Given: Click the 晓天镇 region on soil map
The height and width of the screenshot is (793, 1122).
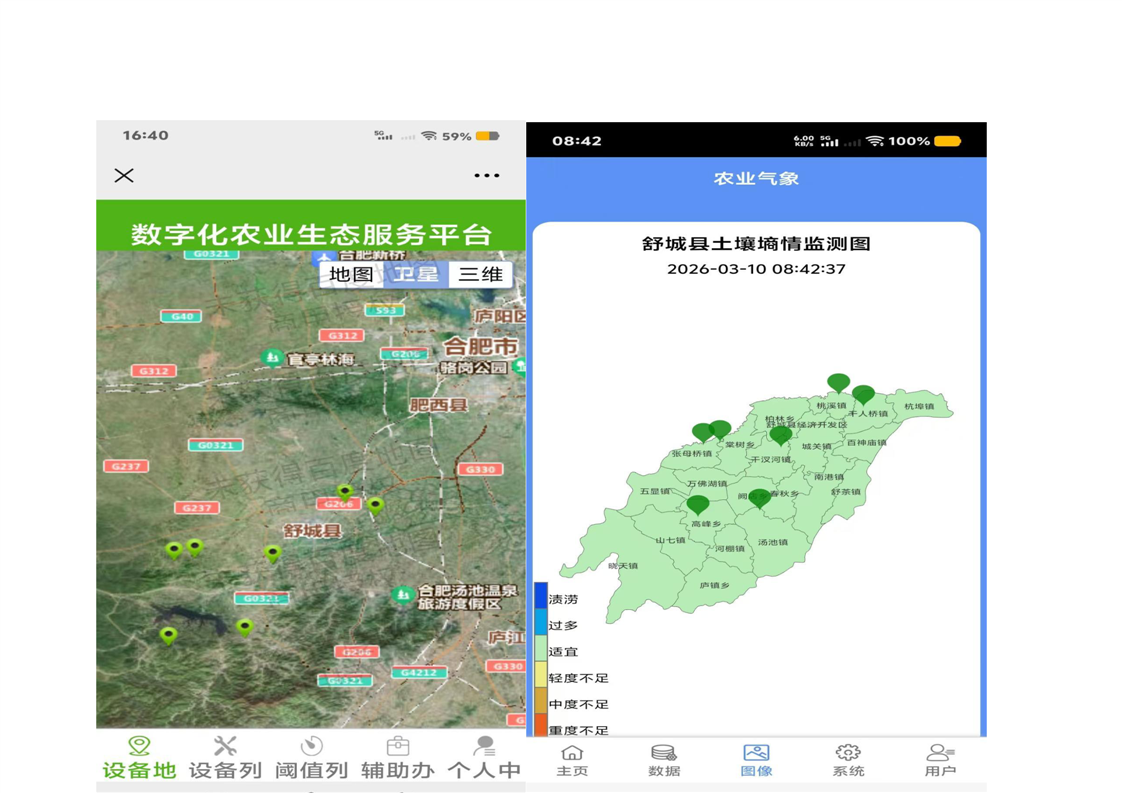Looking at the screenshot, I should click(x=623, y=566).
